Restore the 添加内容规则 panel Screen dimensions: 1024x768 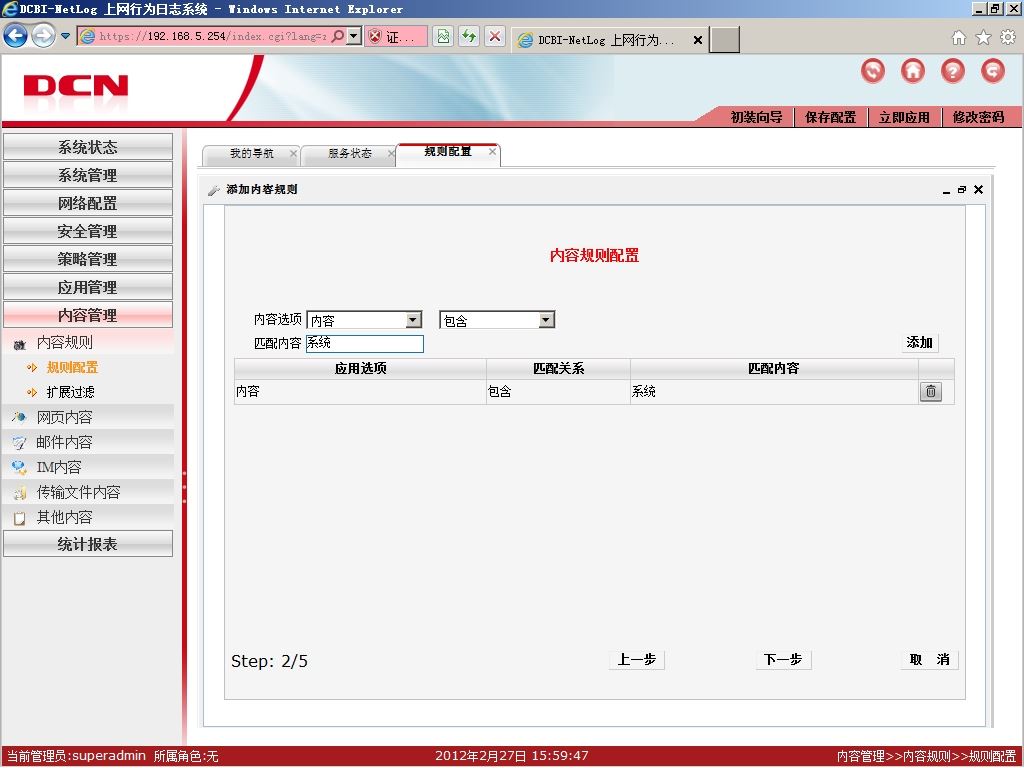point(962,189)
